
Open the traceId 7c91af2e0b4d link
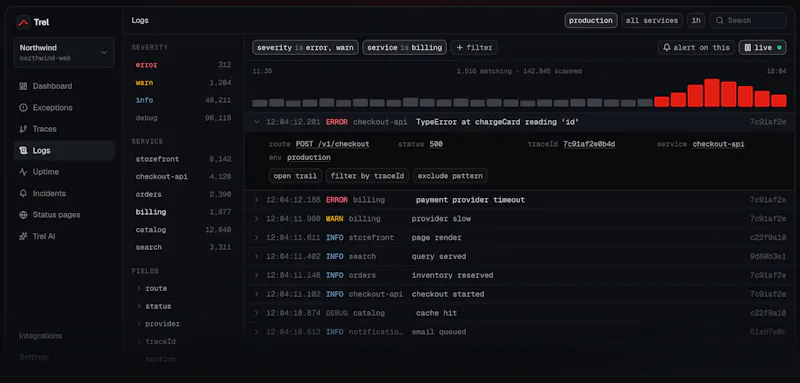pyautogui.click(x=589, y=144)
